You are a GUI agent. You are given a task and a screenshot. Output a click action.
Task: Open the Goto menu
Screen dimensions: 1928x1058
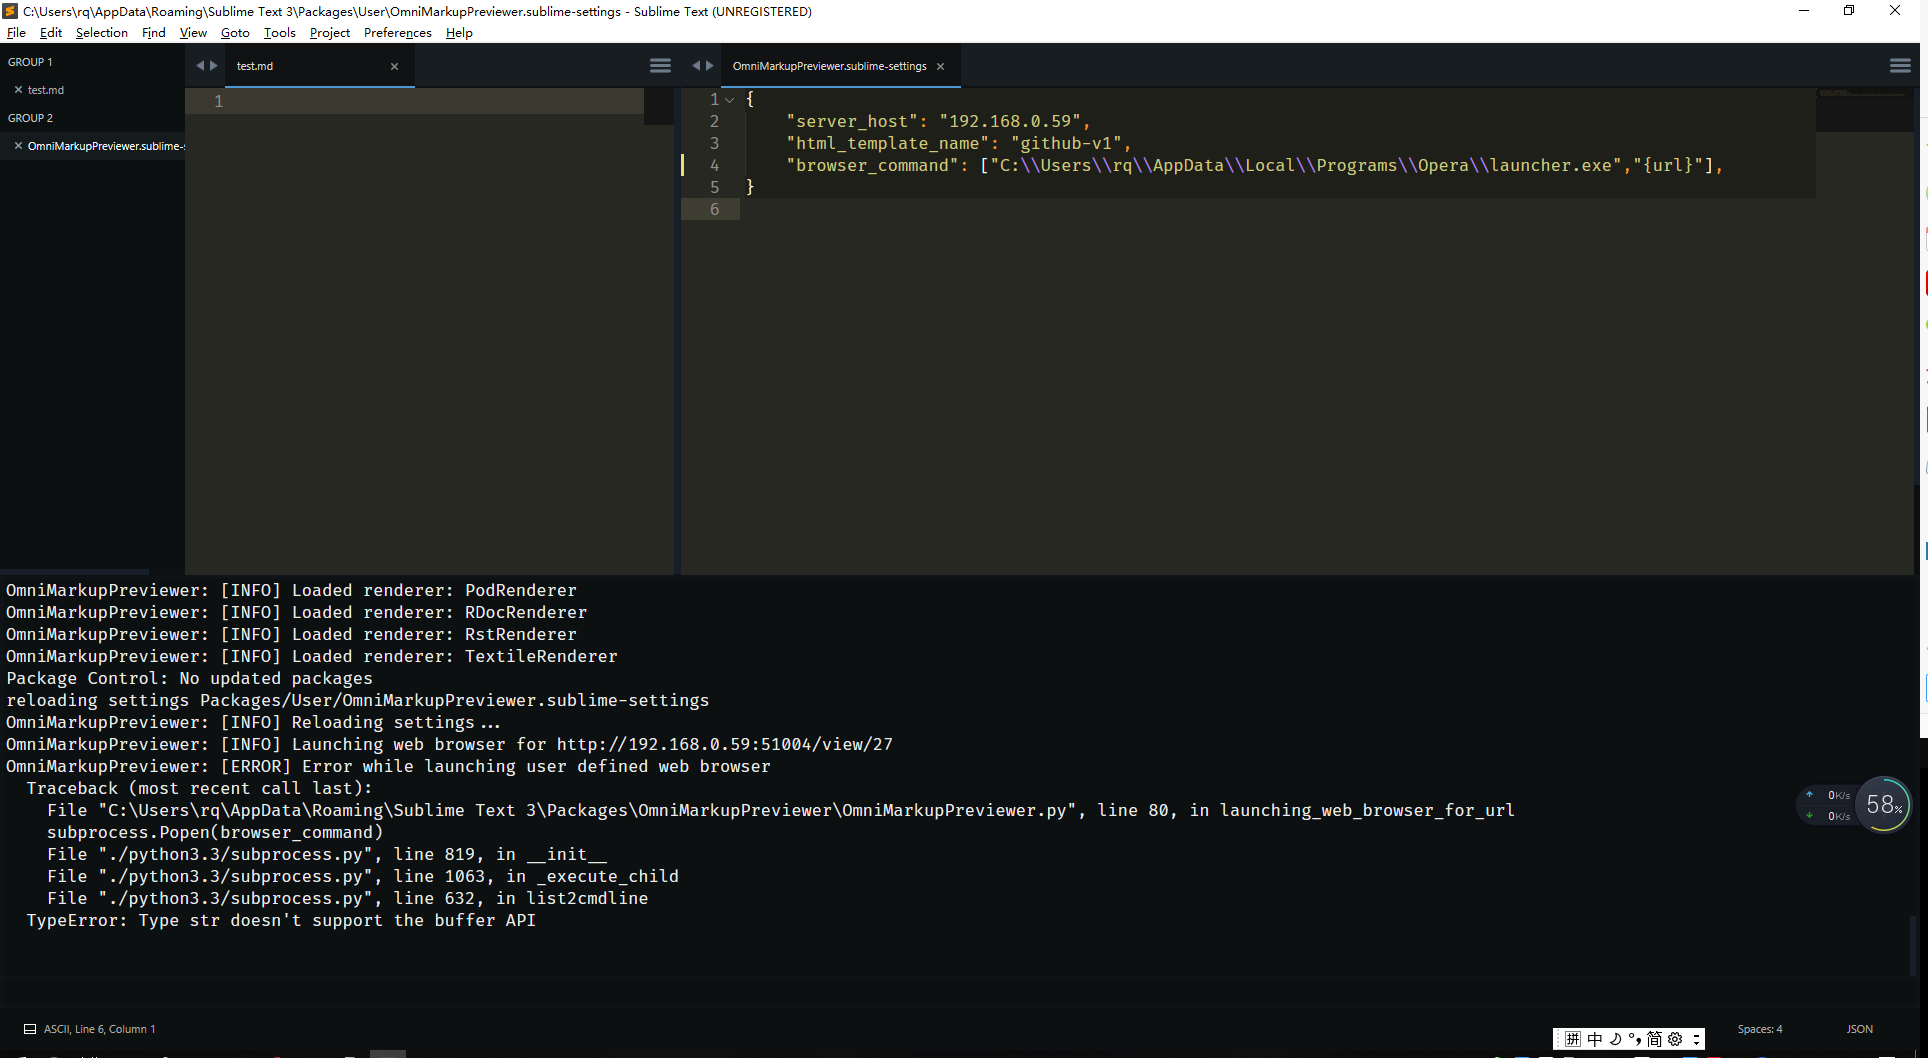[x=235, y=32]
